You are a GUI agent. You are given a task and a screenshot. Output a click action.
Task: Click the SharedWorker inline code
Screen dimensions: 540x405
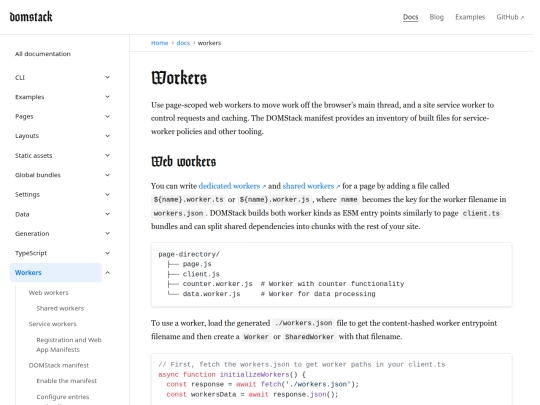point(309,337)
